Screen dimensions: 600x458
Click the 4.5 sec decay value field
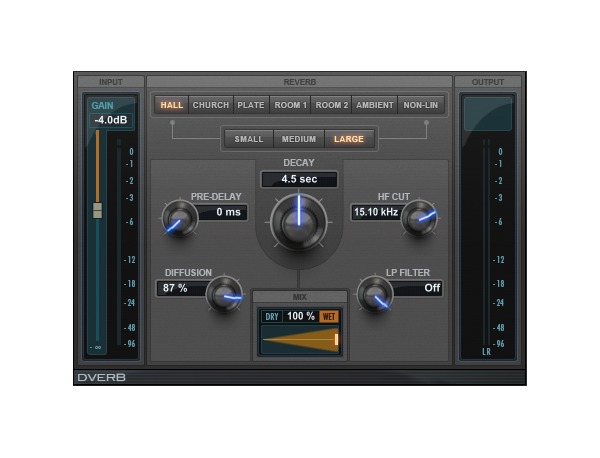point(299,179)
